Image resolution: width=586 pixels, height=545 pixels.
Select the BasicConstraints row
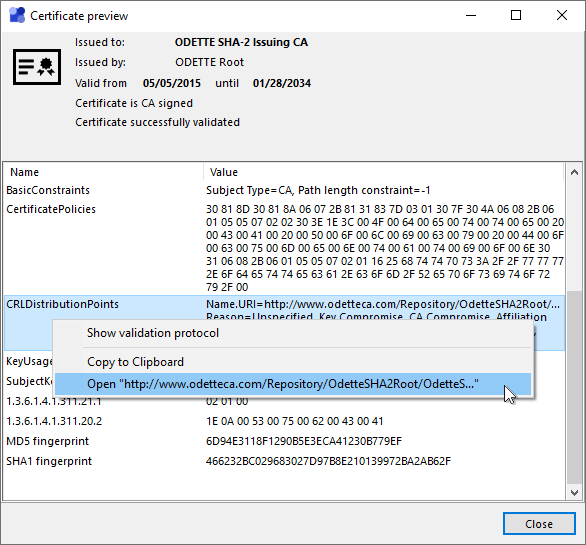coord(284,190)
